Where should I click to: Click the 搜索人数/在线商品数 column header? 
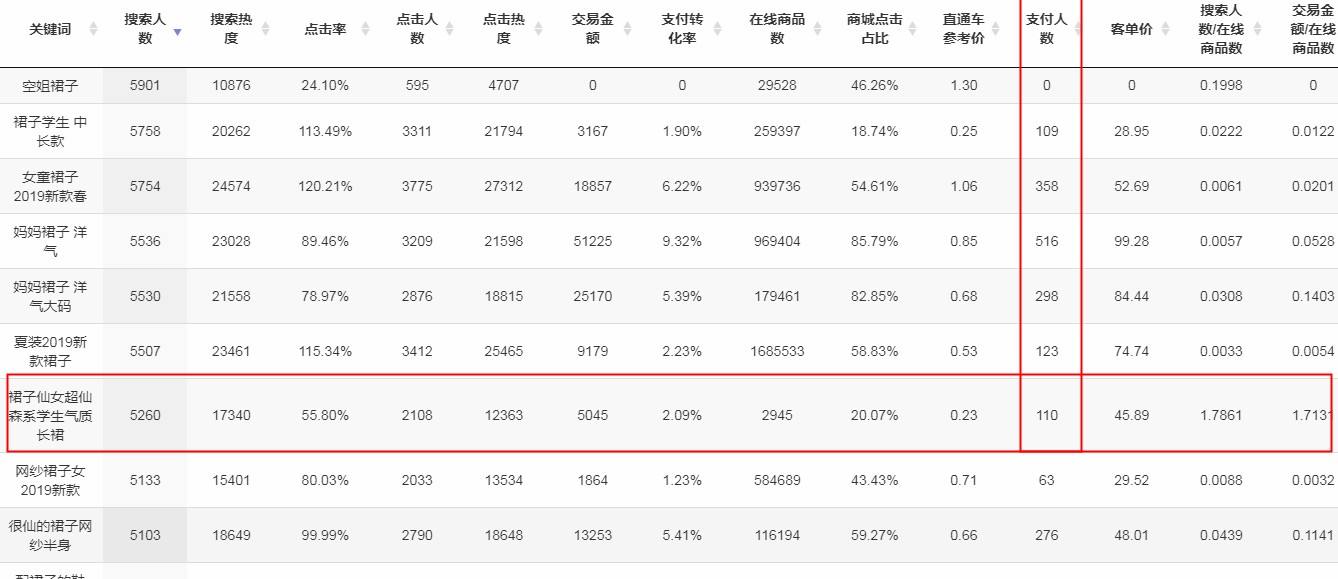point(1220,29)
